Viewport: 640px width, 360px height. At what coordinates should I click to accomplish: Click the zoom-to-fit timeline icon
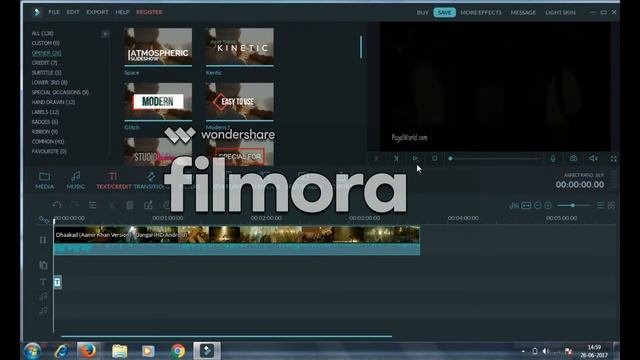pyautogui.click(x=526, y=205)
